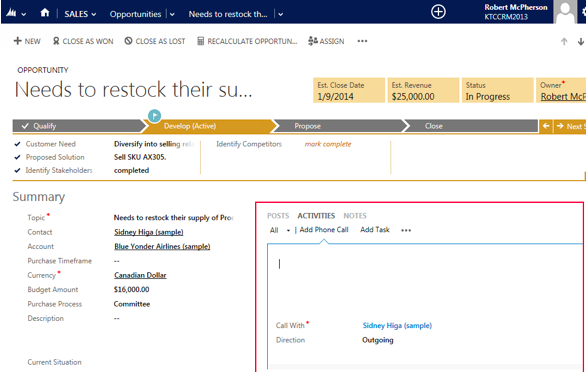Click Add Phone Call link
Viewport: 588px width, 377px height.
tap(324, 230)
